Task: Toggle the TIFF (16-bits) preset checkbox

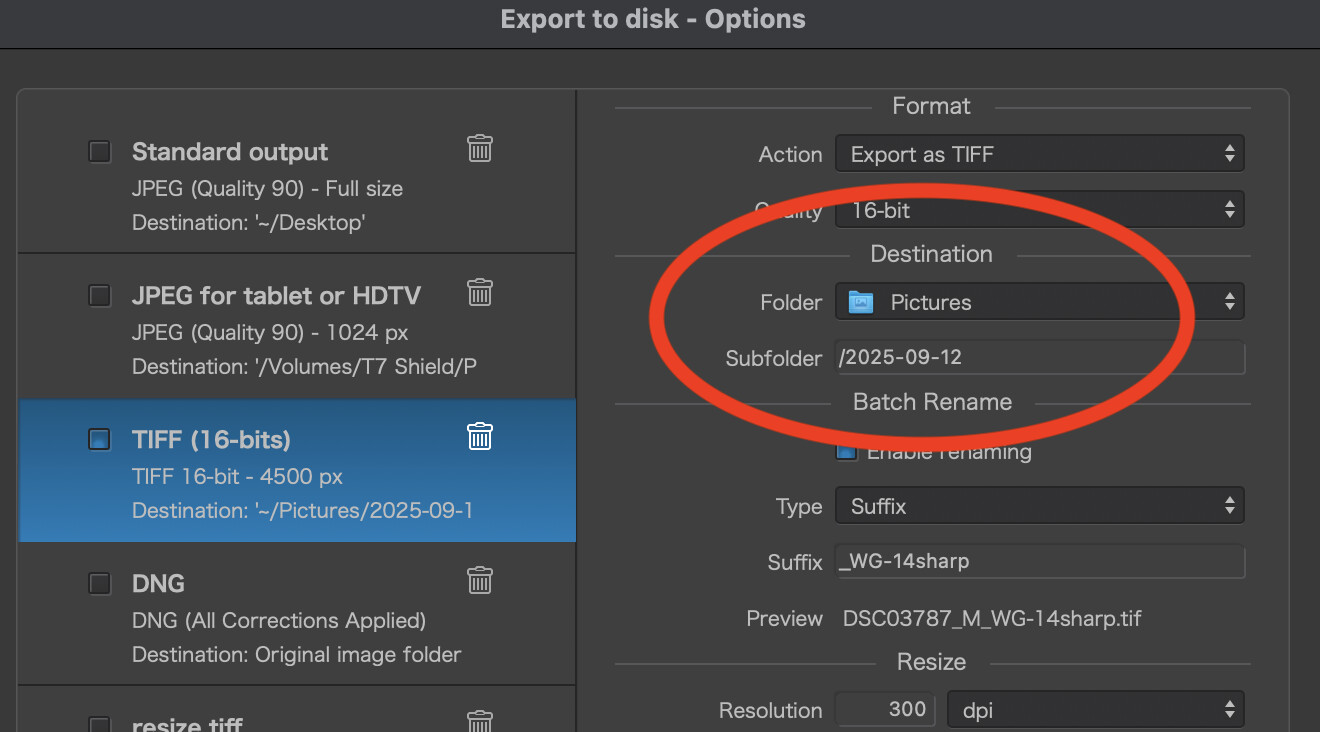Action: click(x=100, y=439)
